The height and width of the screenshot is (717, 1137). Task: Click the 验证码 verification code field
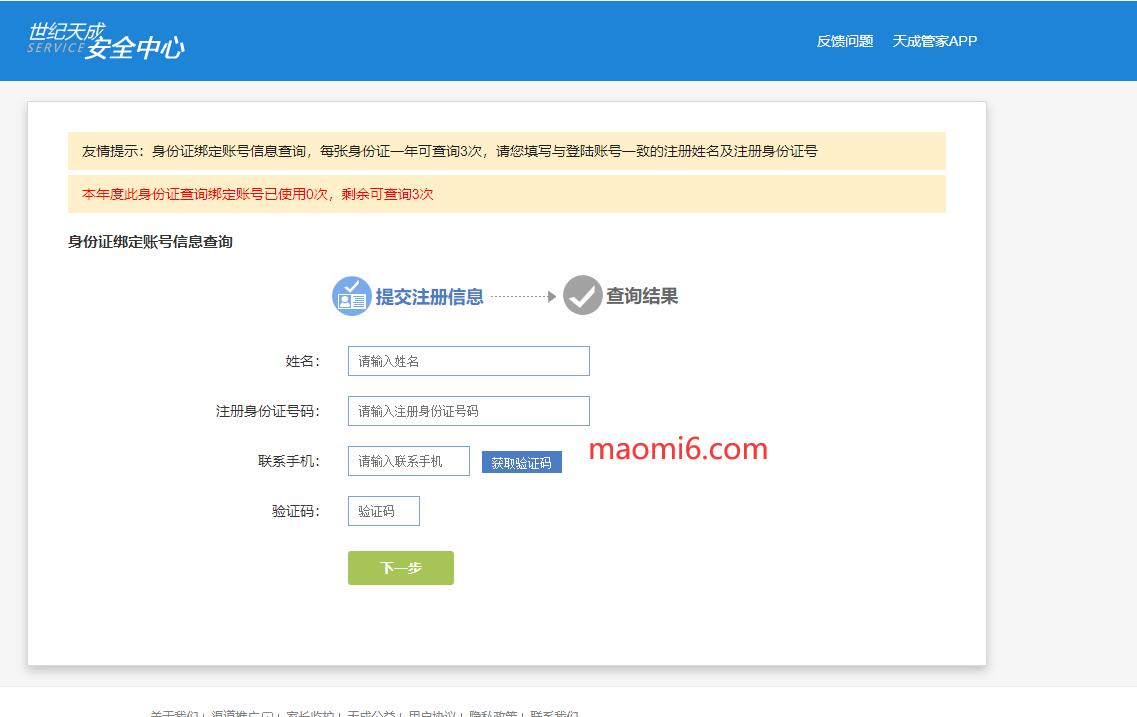[383, 511]
